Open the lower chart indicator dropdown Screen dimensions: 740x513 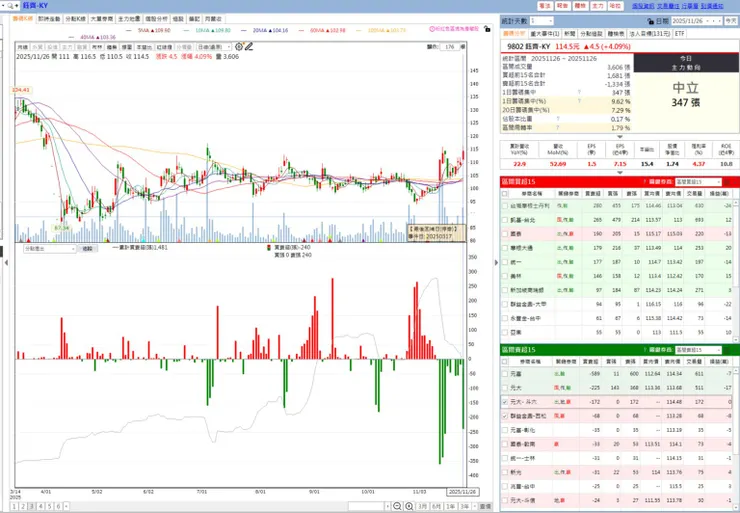pyautogui.click(x=50, y=248)
